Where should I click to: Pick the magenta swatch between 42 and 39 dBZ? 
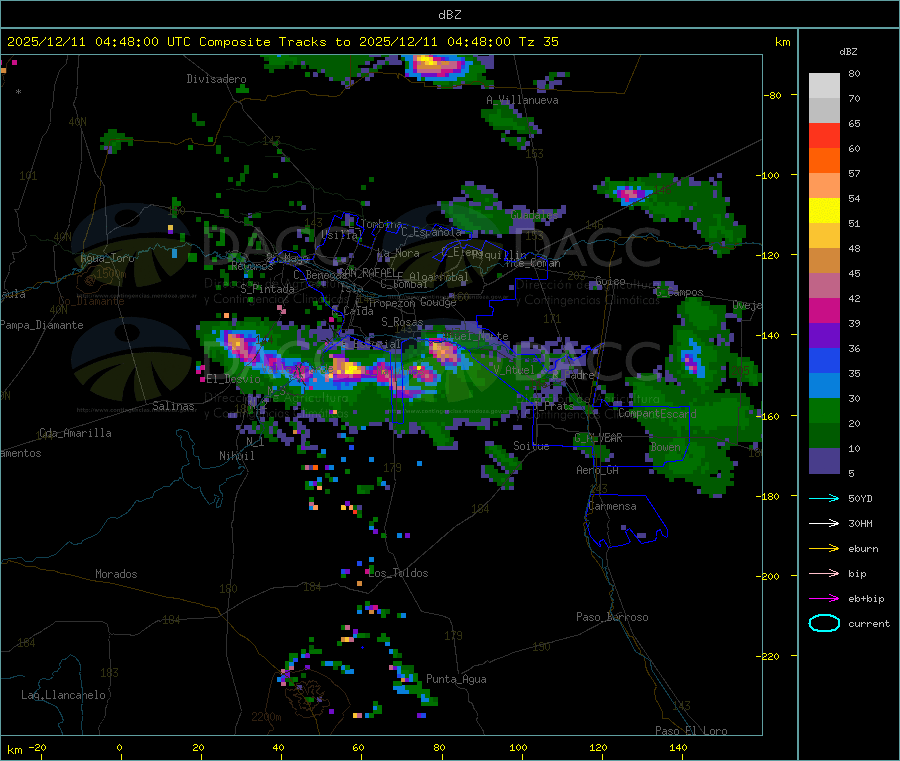[x=824, y=310]
